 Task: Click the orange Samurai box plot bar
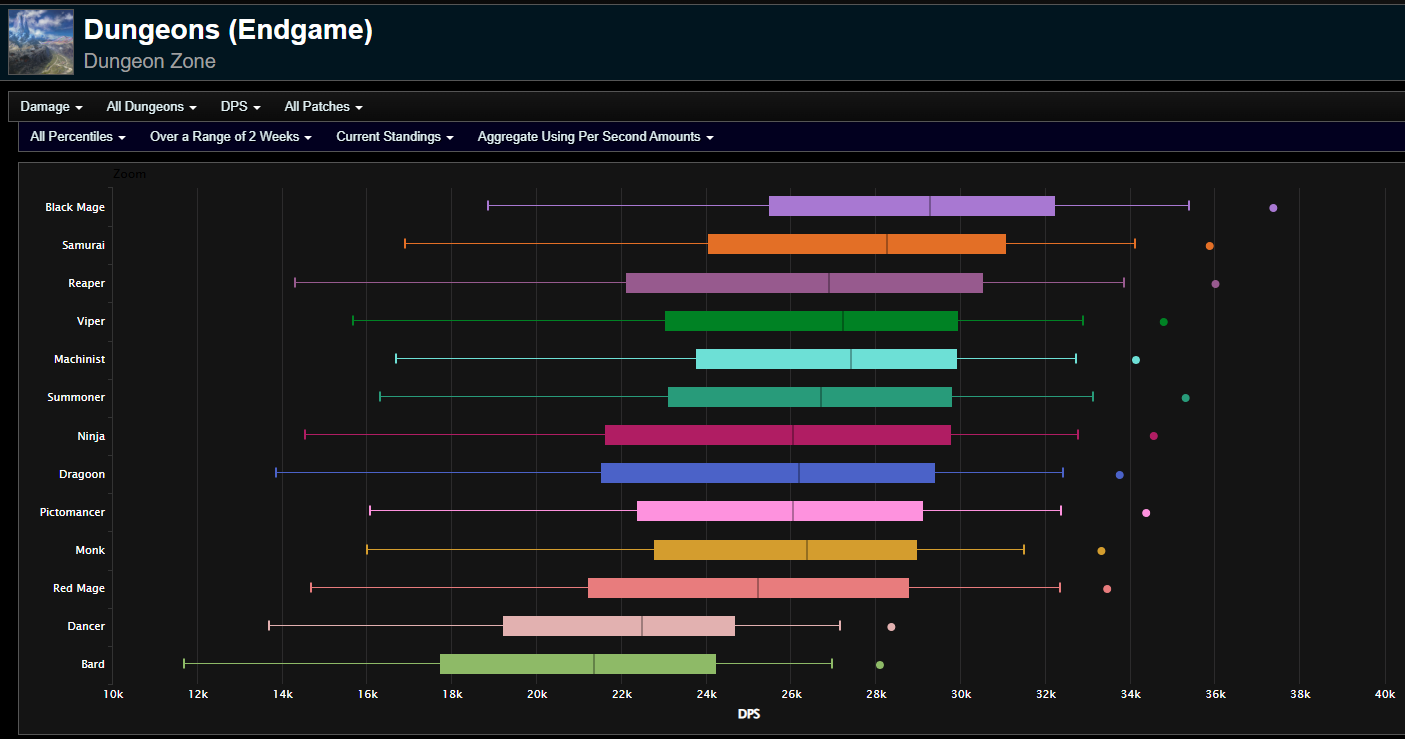[857, 244]
